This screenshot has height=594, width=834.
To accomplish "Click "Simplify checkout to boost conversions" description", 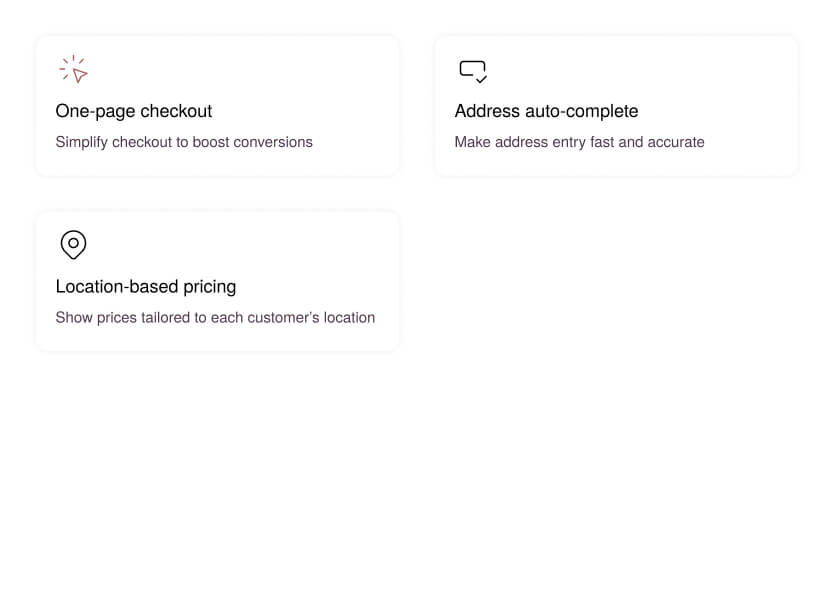I will pyautogui.click(x=184, y=142).
